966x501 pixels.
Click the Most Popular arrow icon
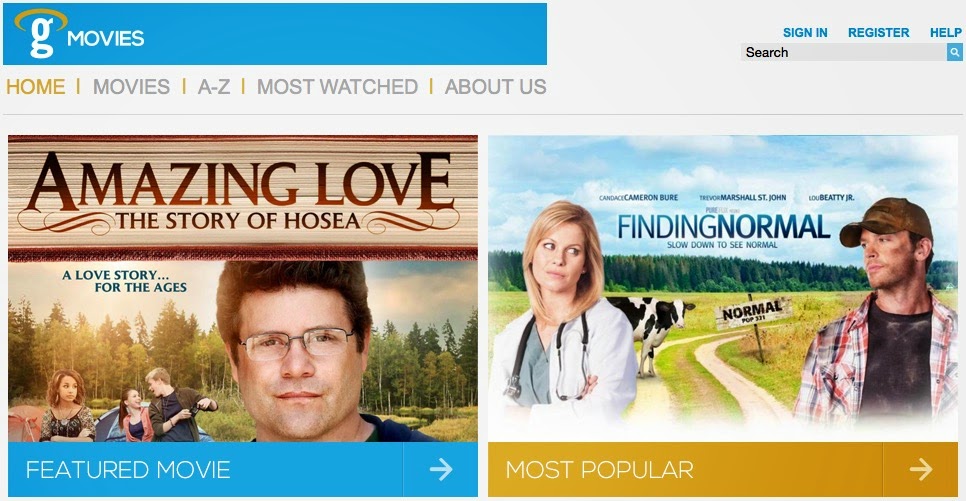click(x=920, y=470)
